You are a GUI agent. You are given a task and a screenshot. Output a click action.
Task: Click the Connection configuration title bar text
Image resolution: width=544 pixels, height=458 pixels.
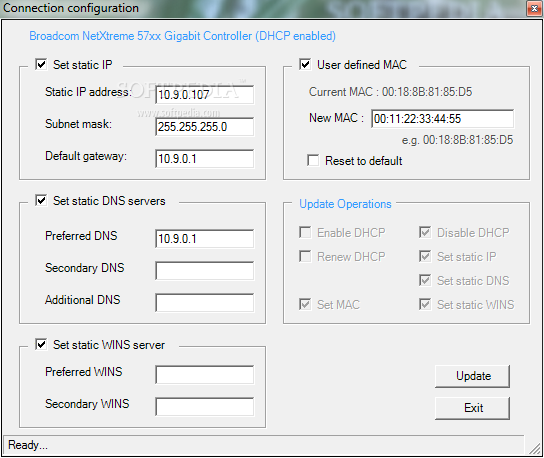[x=71, y=8]
